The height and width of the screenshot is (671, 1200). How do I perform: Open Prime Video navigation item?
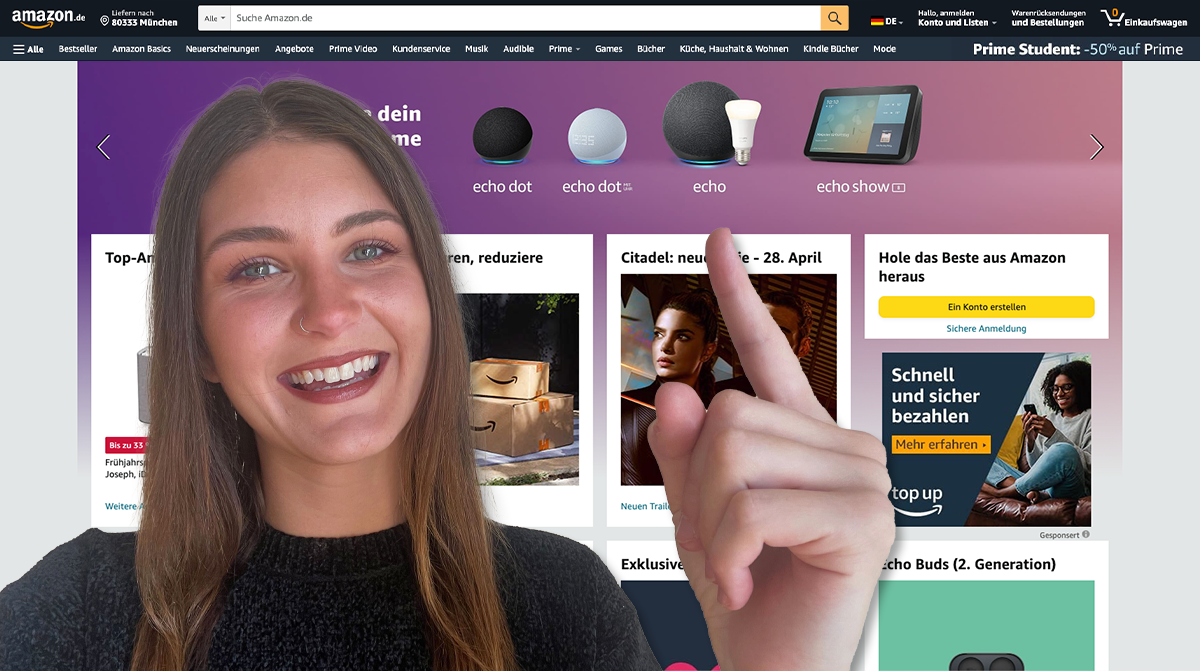353,49
